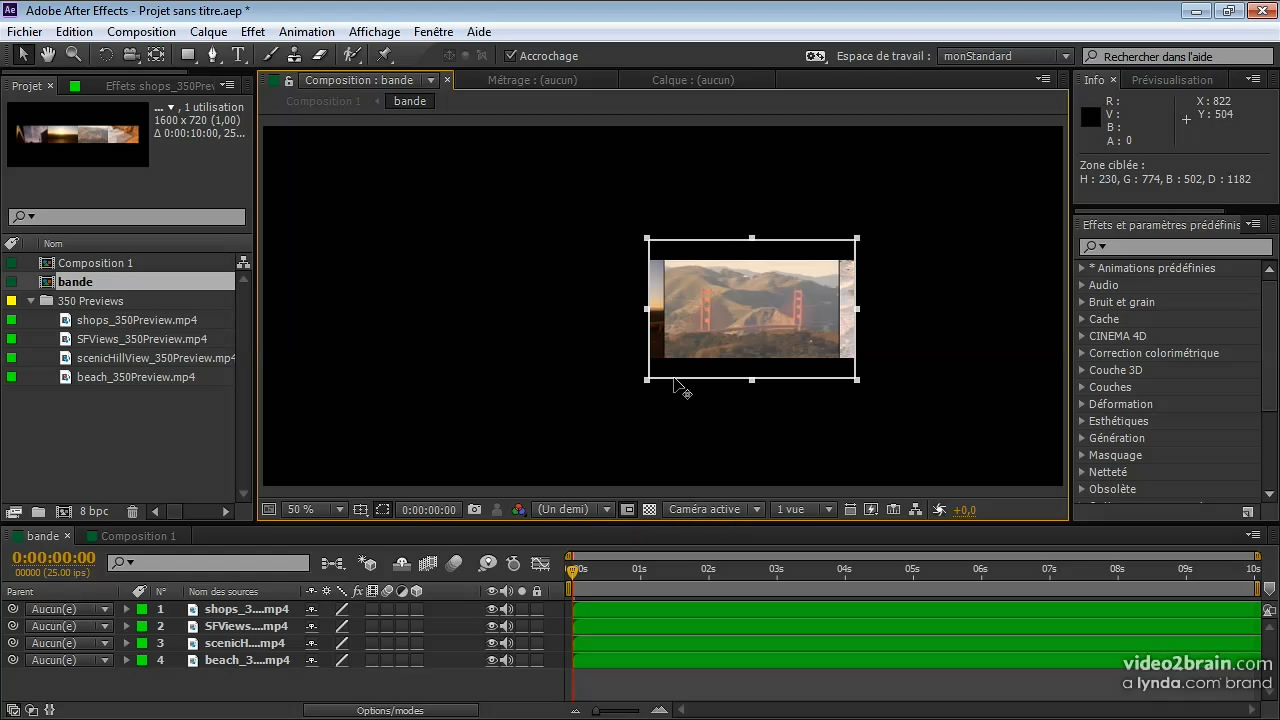Switch to the Prévisualisation tab
This screenshot has width=1280, height=720.
[1172, 80]
